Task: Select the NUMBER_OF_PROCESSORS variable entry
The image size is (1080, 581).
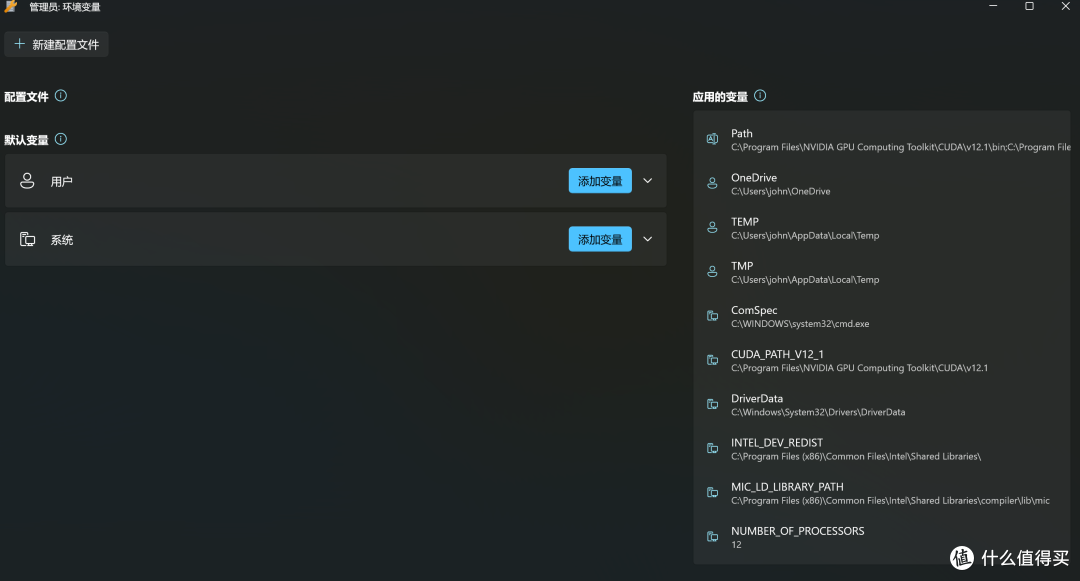Action: coord(880,537)
